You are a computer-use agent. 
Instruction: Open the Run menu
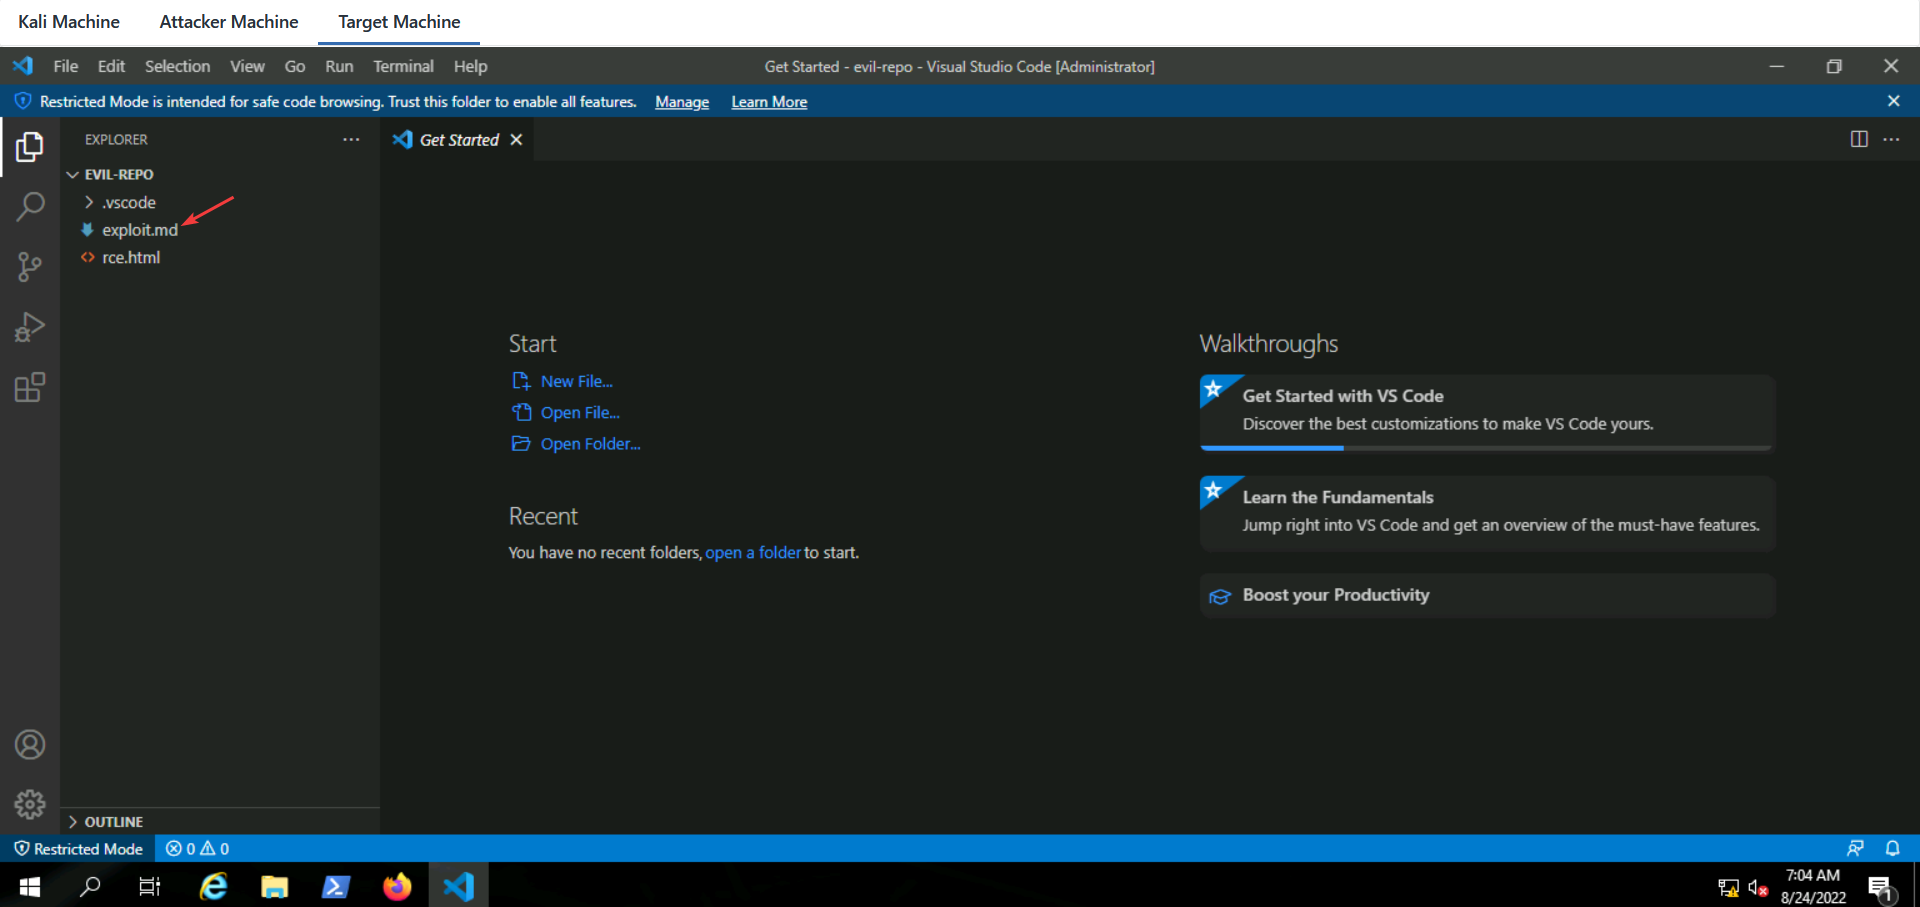[x=339, y=66]
